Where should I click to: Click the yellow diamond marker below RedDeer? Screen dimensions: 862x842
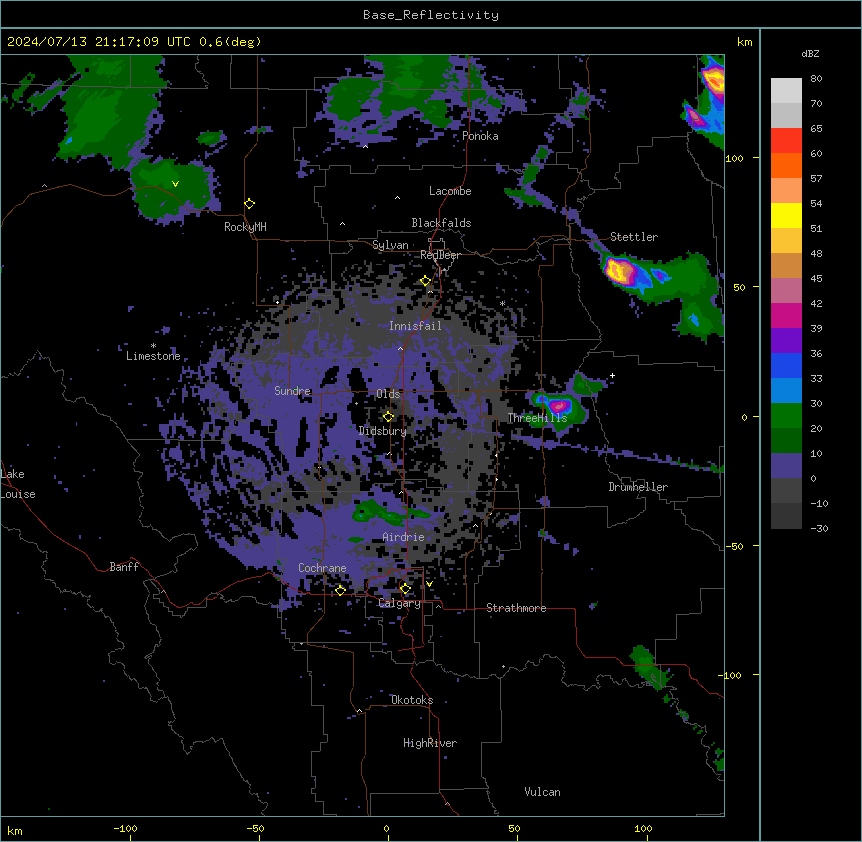coord(426,281)
